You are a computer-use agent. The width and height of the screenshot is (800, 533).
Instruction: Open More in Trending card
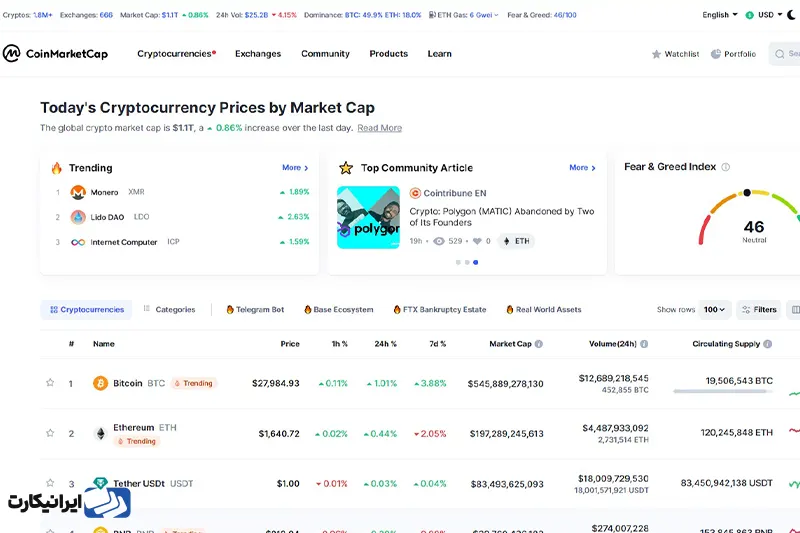pyautogui.click(x=295, y=167)
